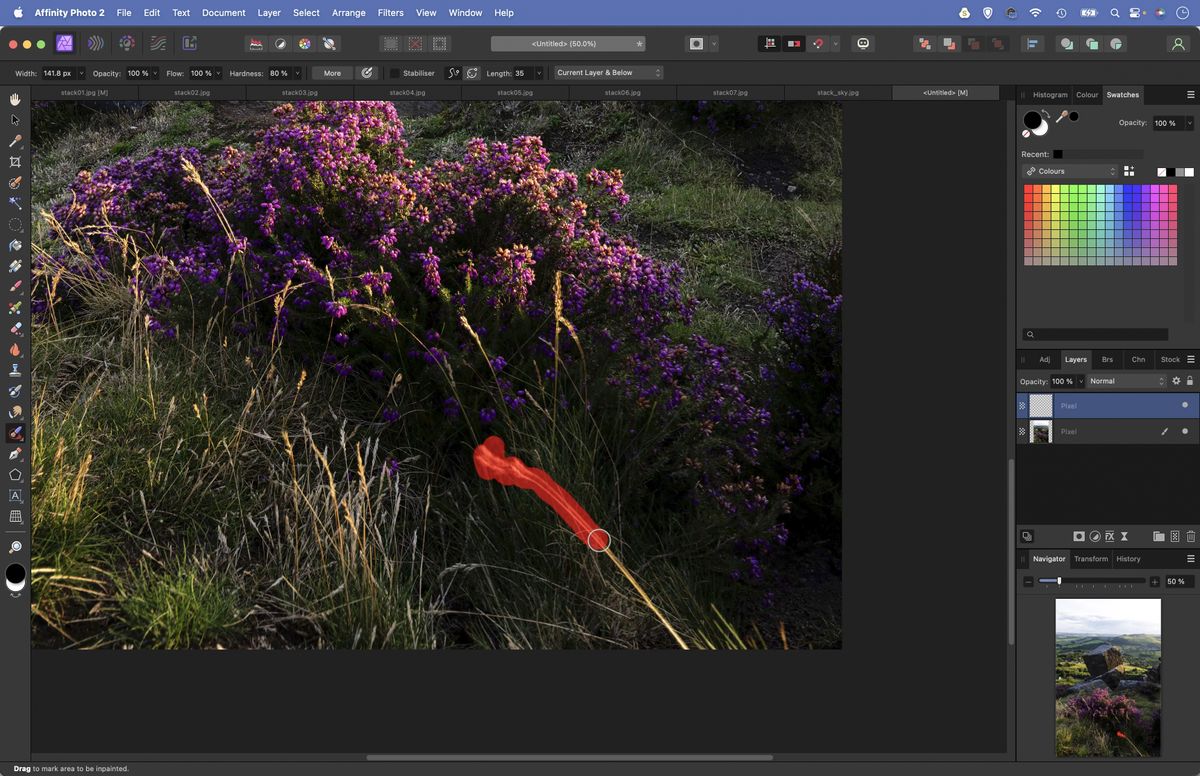Select the Inpainting Brush tool
The height and width of the screenshot is (776, 1200).
pyautogui.click(x=16, y=432)
